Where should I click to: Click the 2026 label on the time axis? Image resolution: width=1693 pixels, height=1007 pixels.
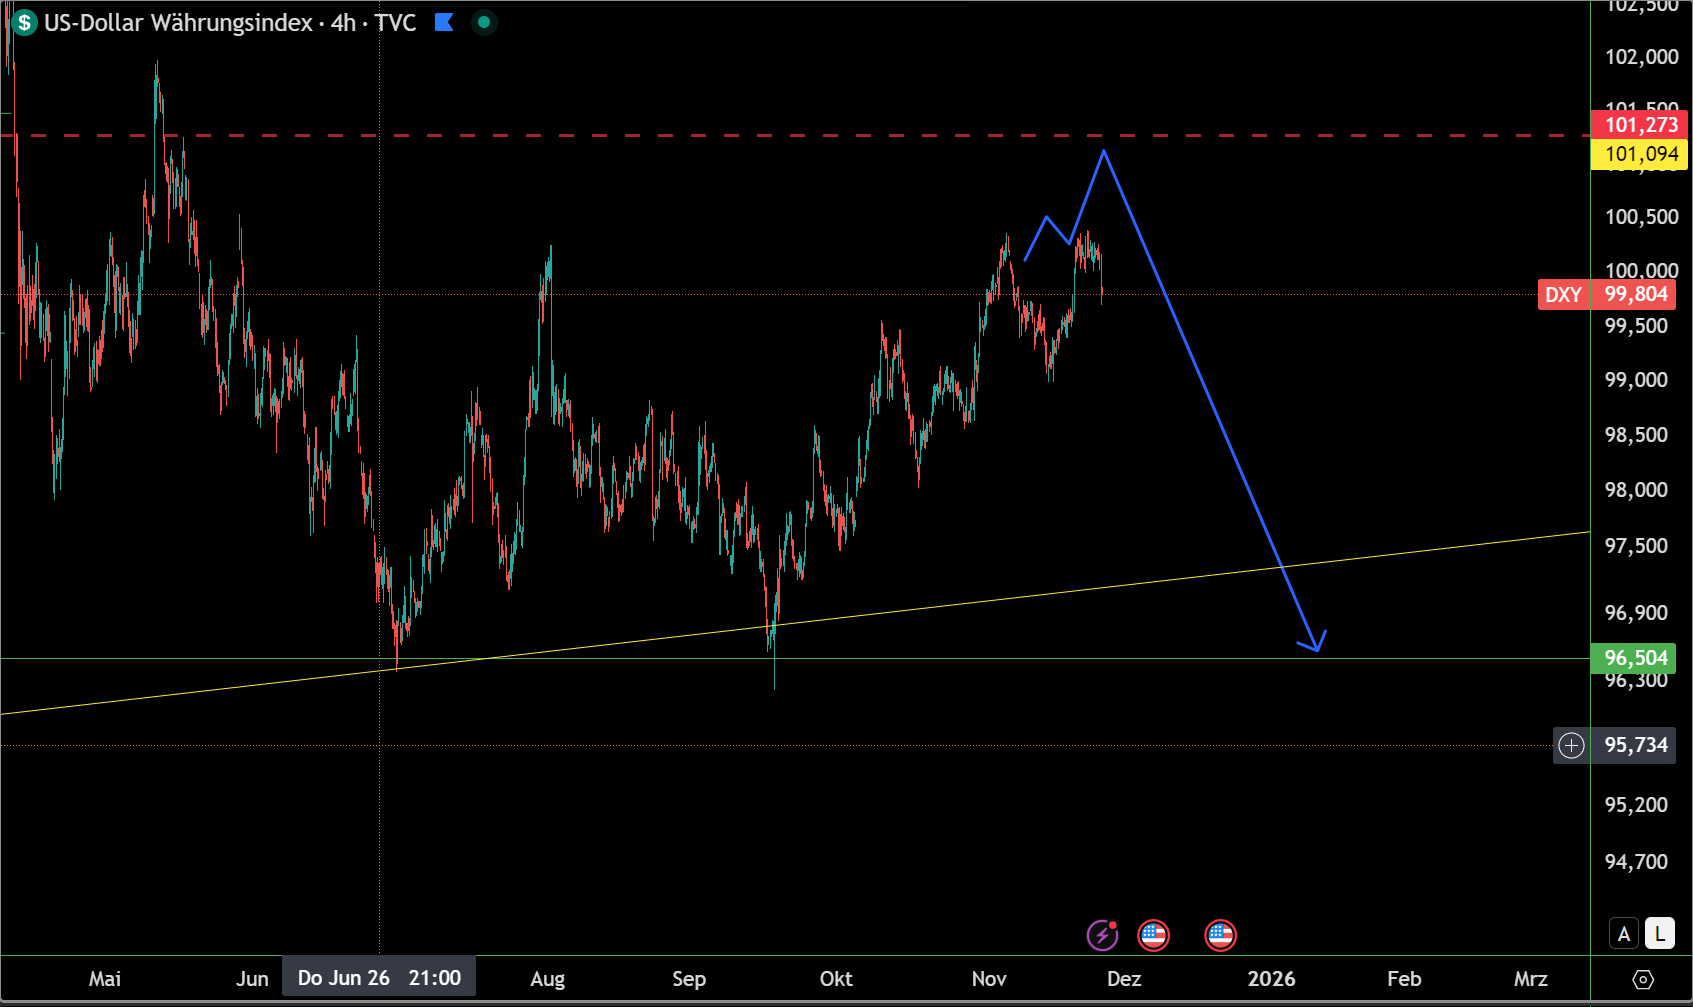click(1271, 979)
